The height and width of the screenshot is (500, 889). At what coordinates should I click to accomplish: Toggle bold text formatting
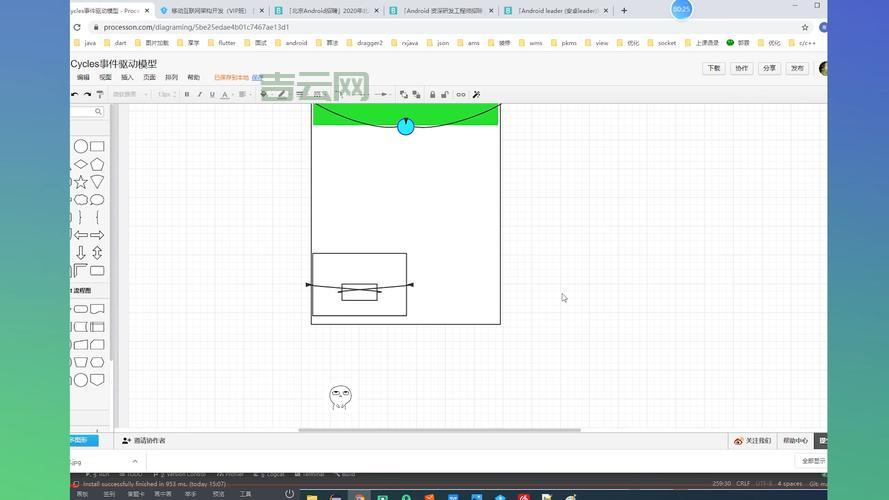[187, 95]
